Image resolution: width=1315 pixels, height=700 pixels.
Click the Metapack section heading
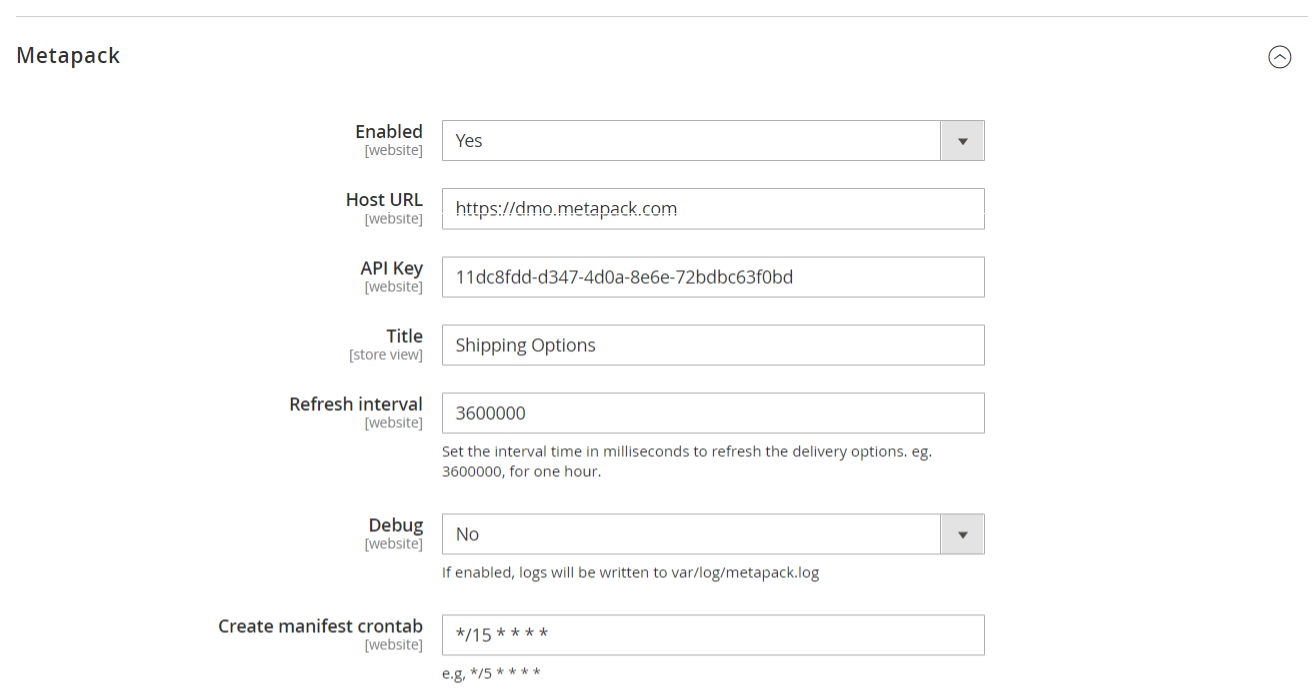point(68,56)
